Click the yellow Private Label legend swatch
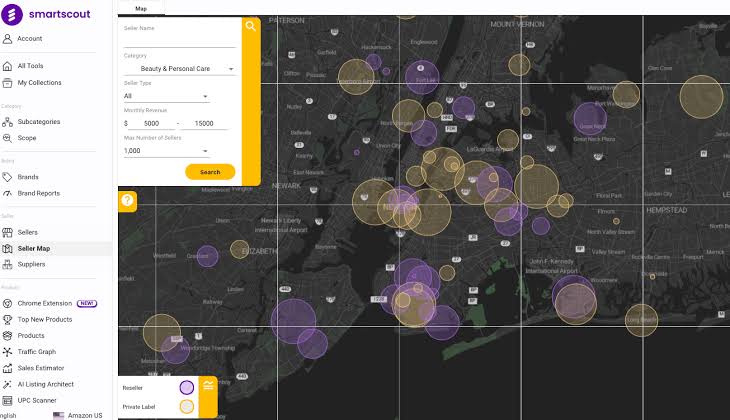The height and width of the screenshot is (420, 730). 187,406
